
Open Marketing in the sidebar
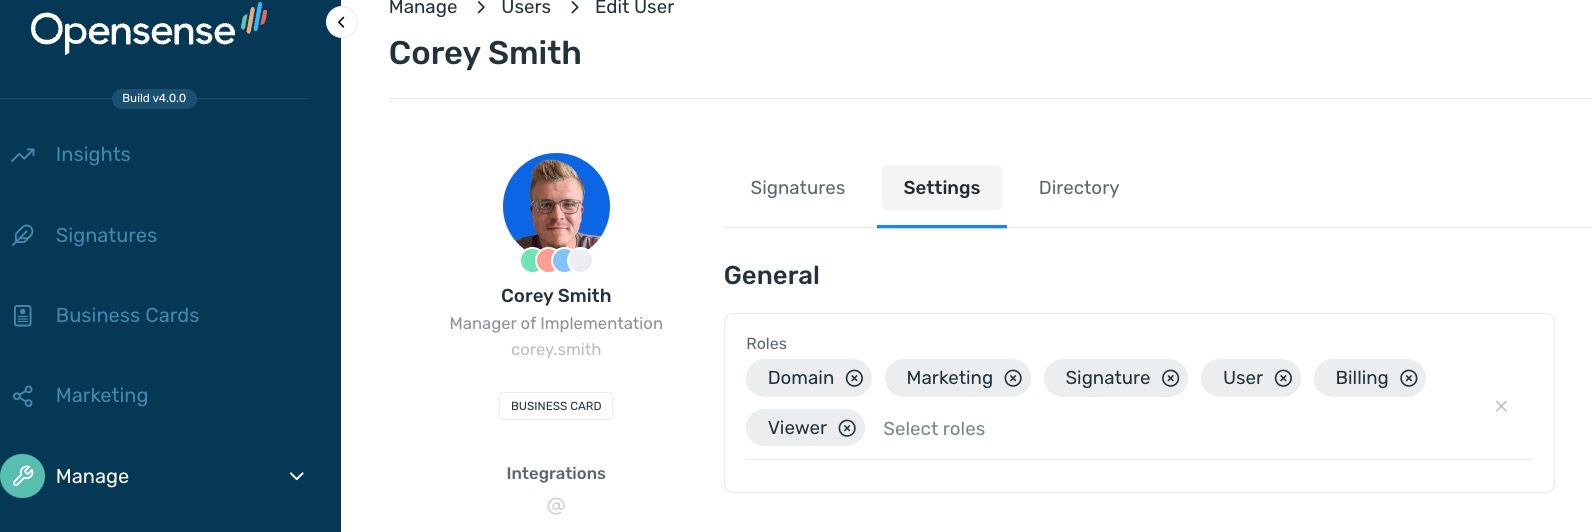pyautogui.click(x=102, y=396)
